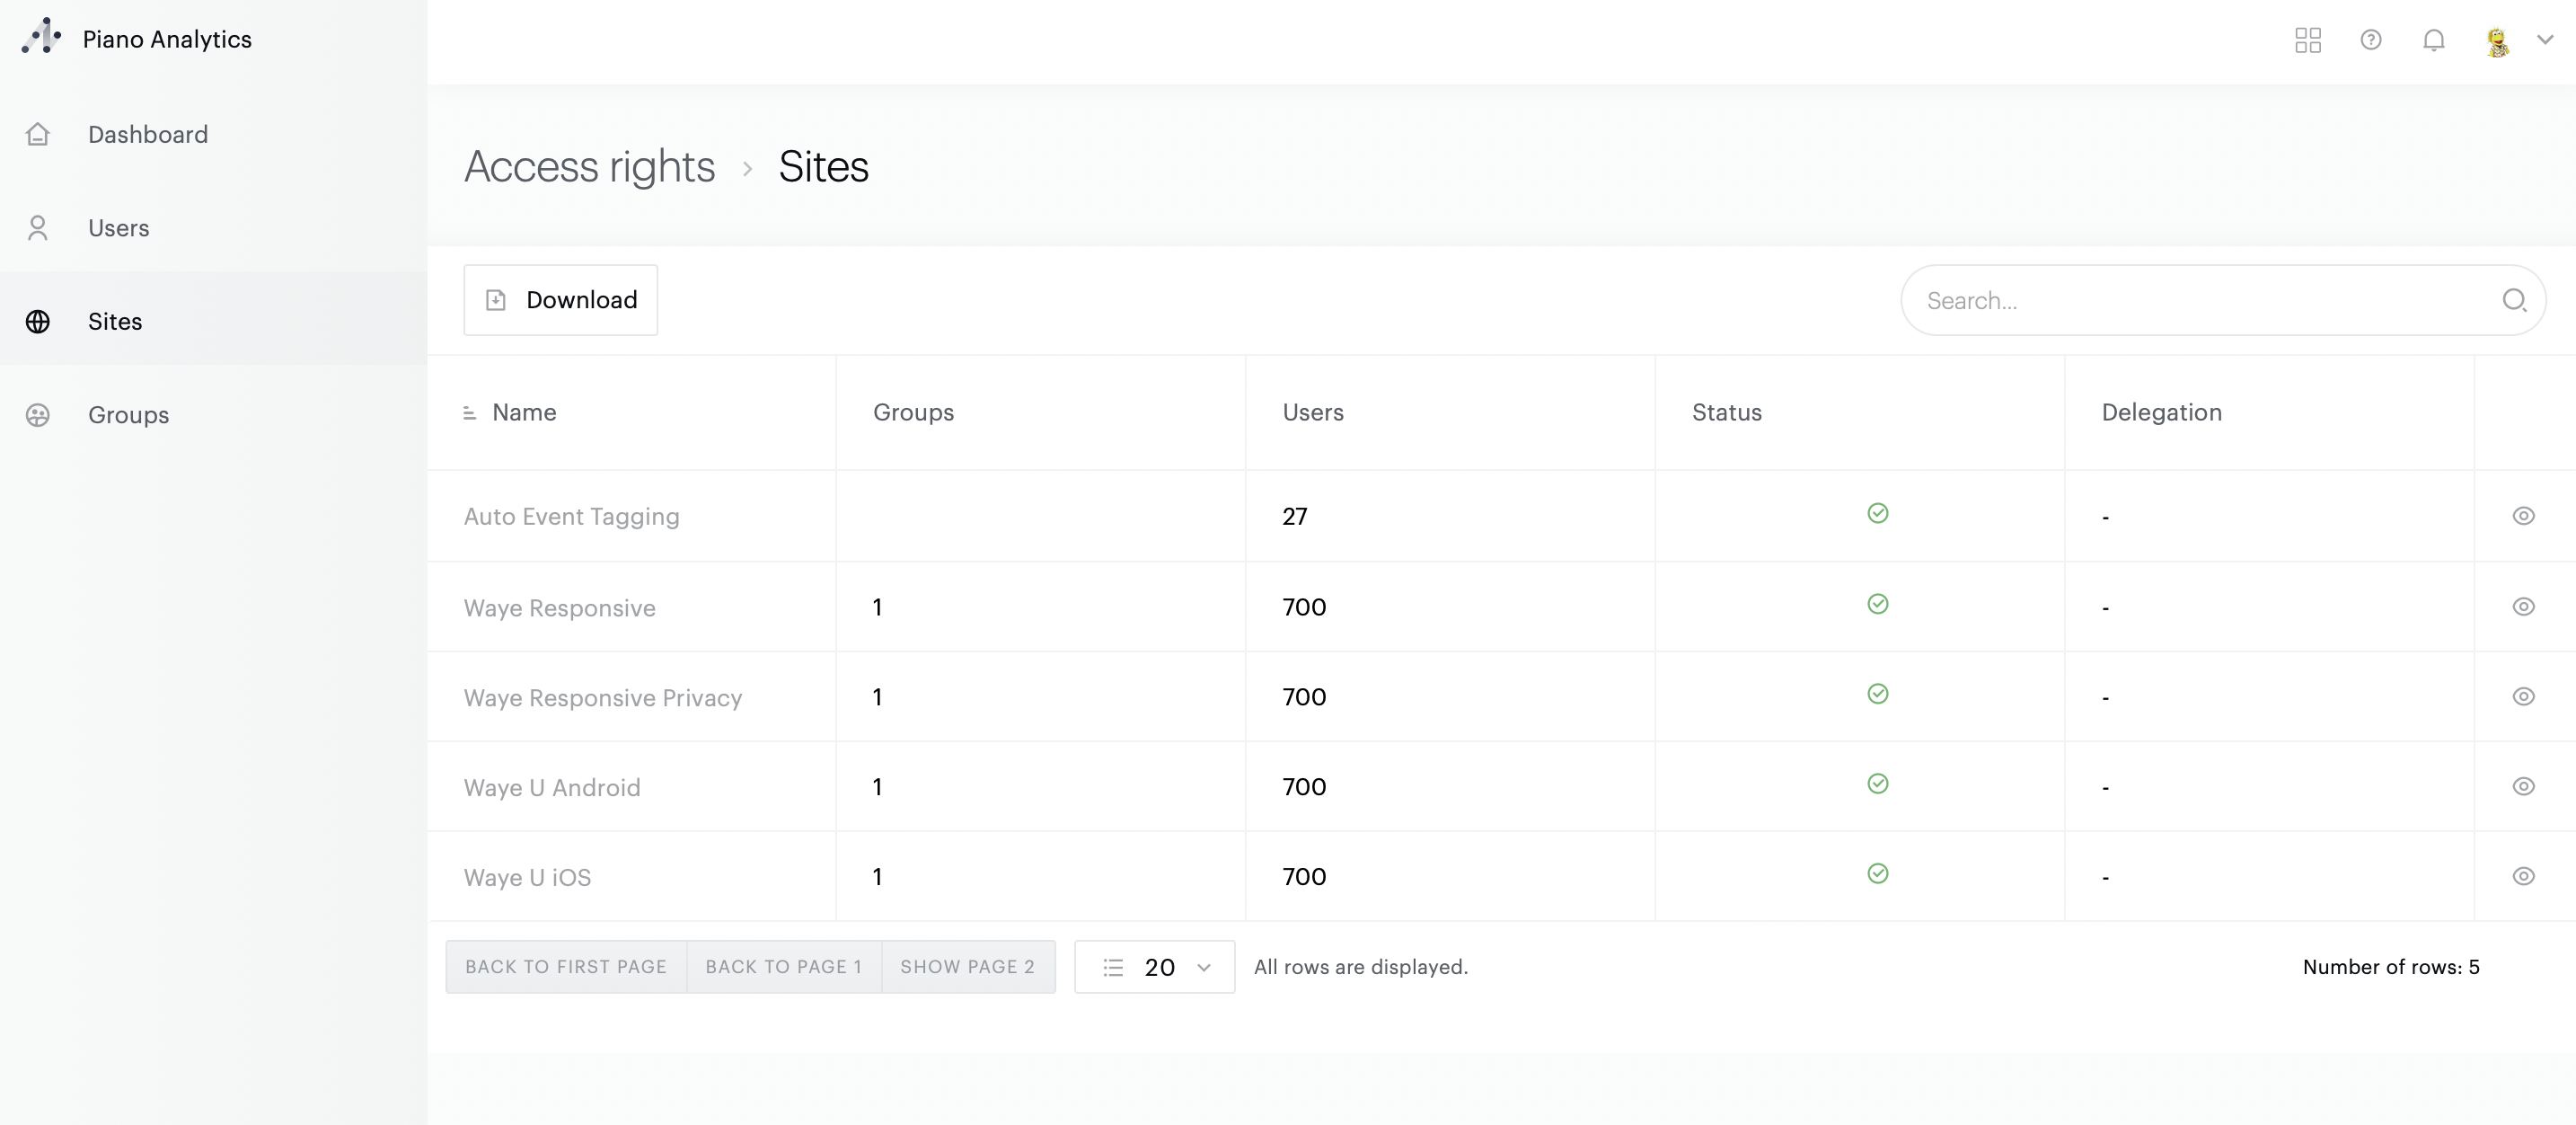The height and width of the screenshot is (1125, 2576).
Task: Click the user avatar image
Action: point(2497,41)
